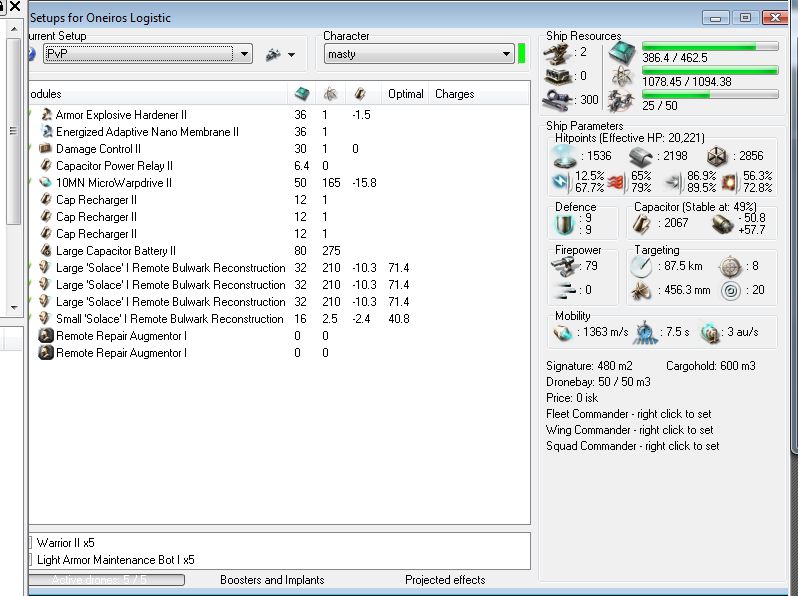Screen dimensions: 800x596
Task: Click the Defence shield icon
Action: [564, 225]
